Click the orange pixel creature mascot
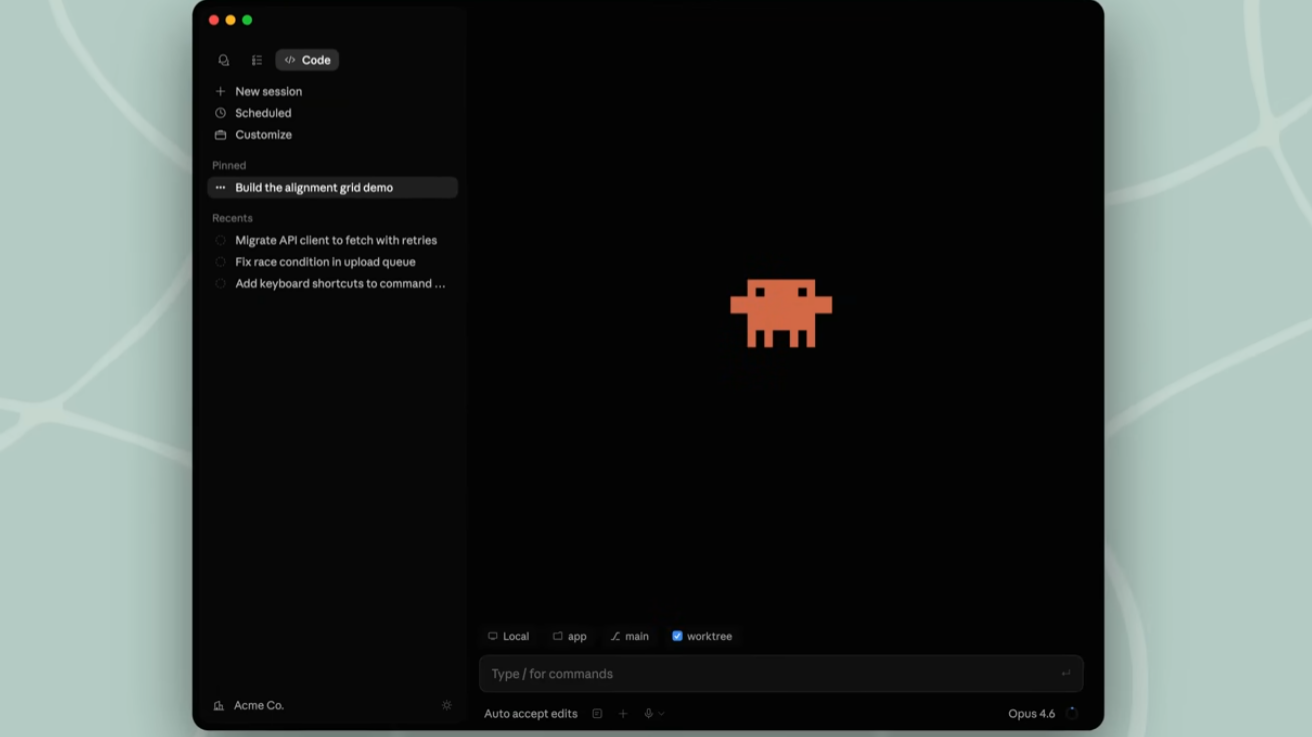Screen dimensions: 1312x737 [781, 313]
